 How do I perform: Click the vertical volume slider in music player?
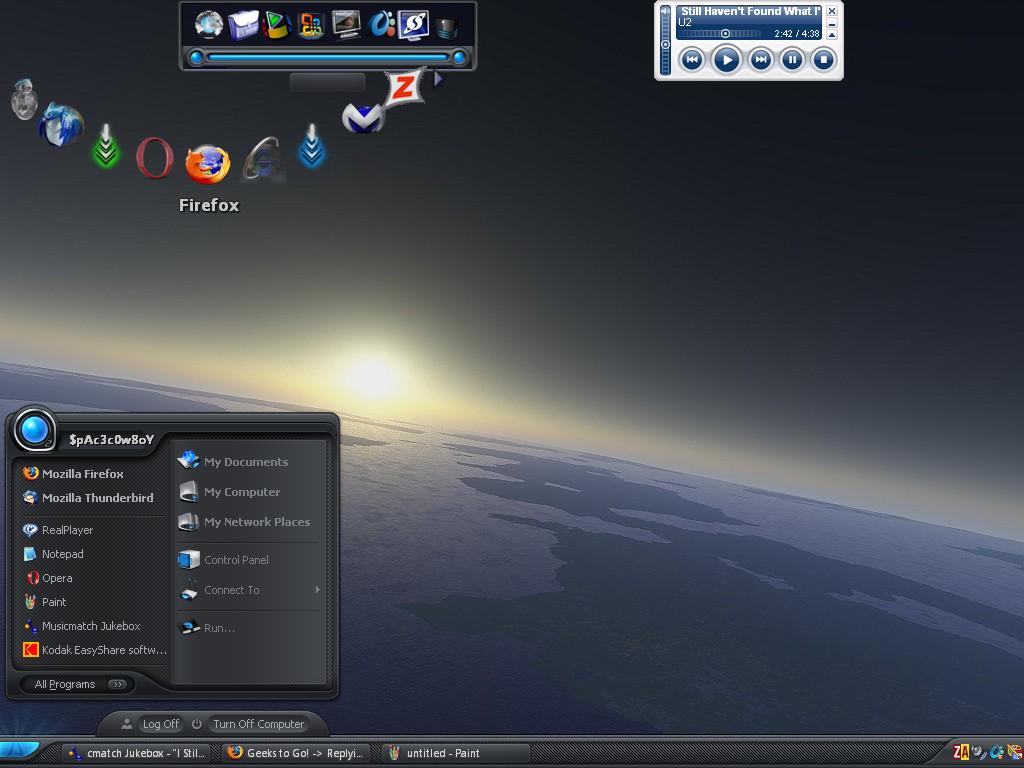(665, 45)
